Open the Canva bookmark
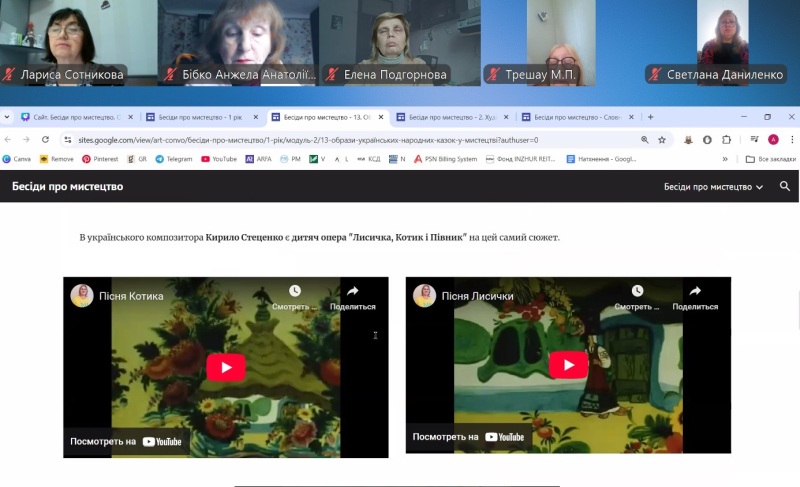 click(x=17, y=159)
